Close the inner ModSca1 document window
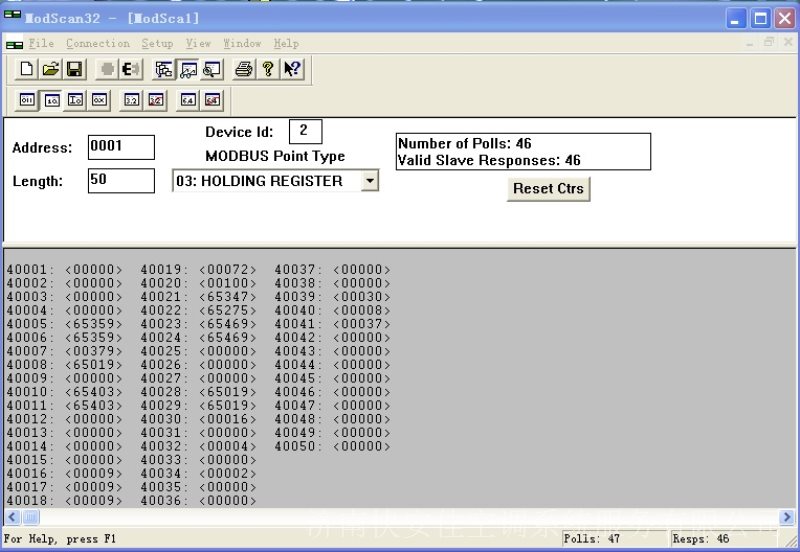 tap(788, 42)
